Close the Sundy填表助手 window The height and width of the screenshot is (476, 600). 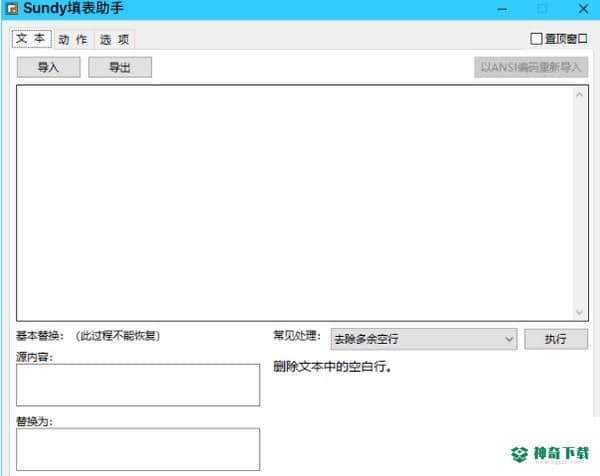tap(583, 9)
